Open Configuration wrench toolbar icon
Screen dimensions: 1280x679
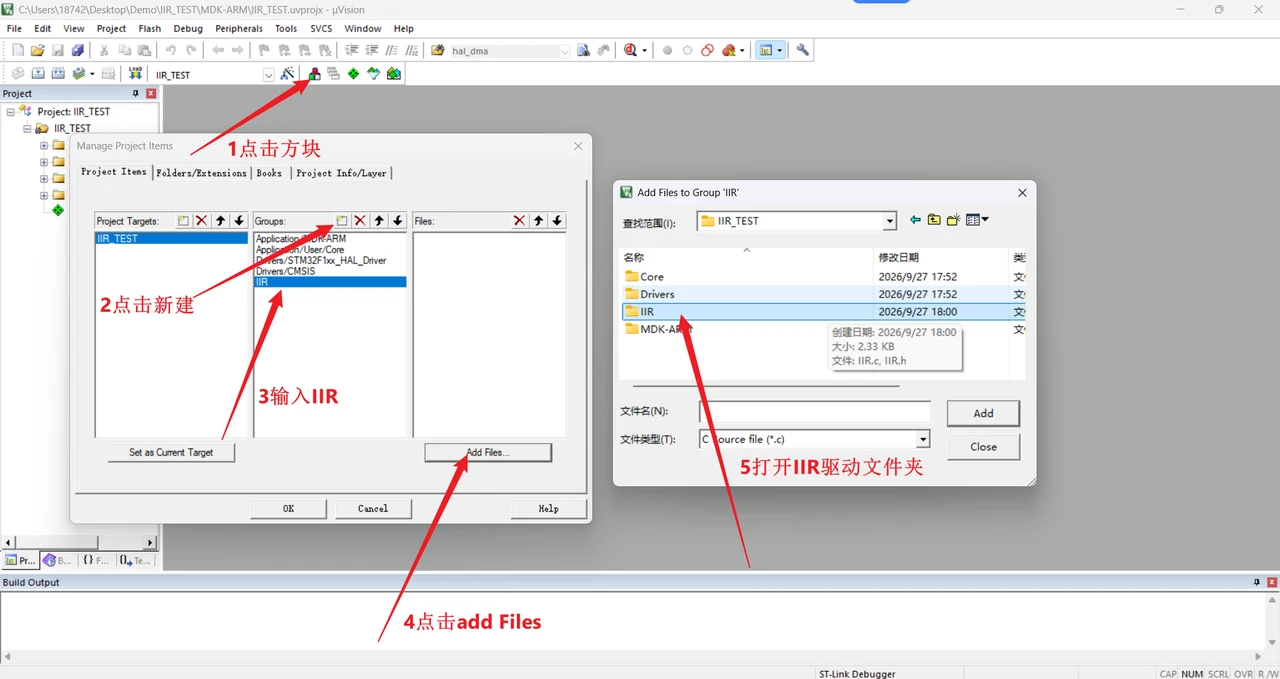pyautogui.click(x=802, y=50)
